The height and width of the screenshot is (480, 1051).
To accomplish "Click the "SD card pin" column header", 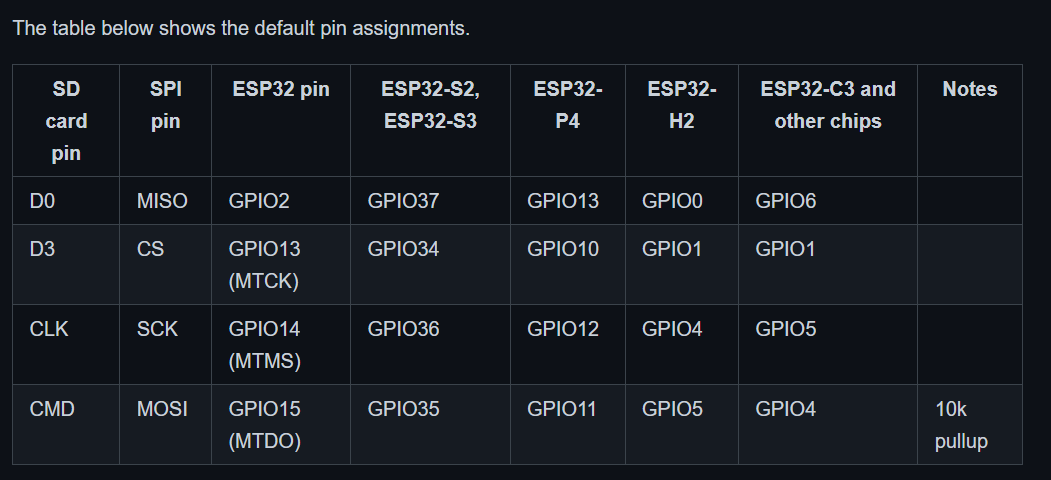I will 66,121.
